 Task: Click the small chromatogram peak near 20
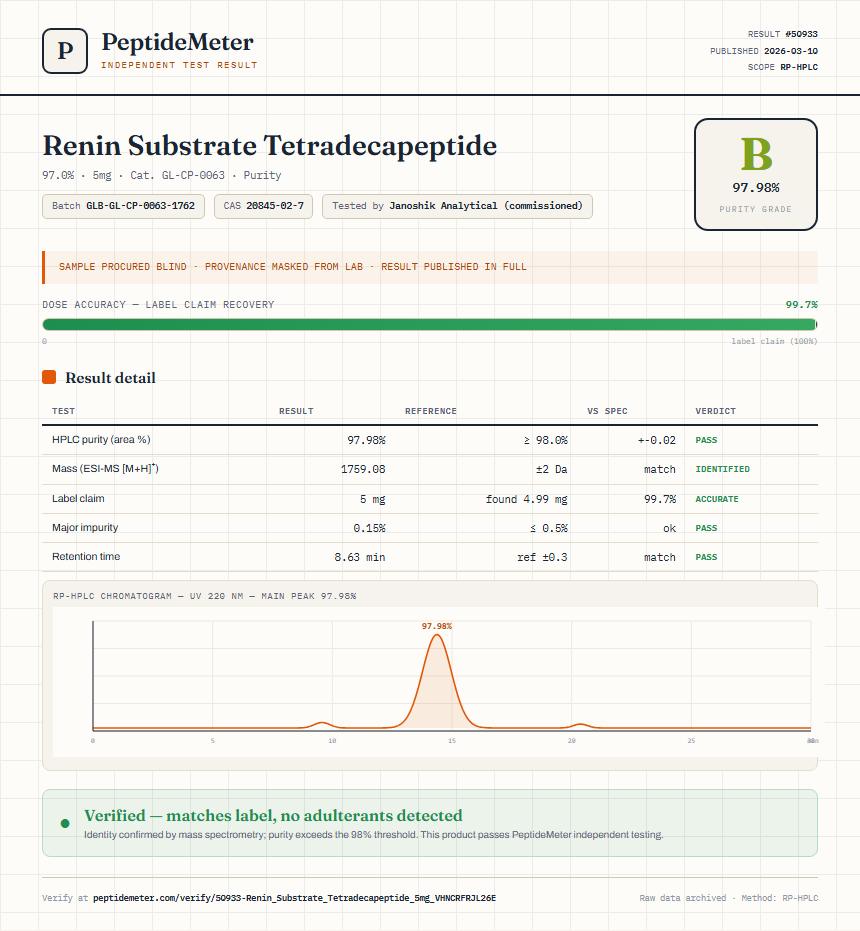[x=580, y=724]
